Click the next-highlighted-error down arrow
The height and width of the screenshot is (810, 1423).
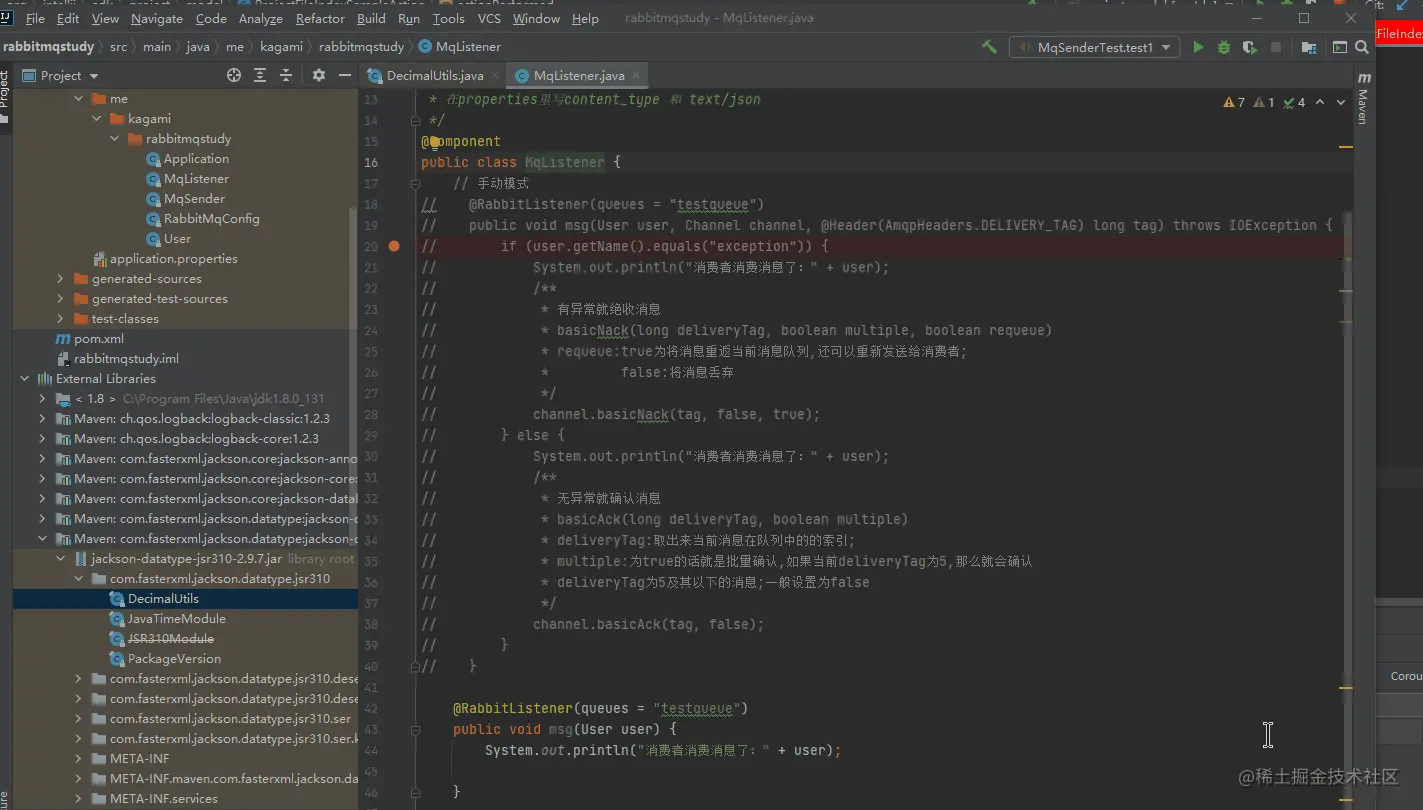click(1341, 101)
